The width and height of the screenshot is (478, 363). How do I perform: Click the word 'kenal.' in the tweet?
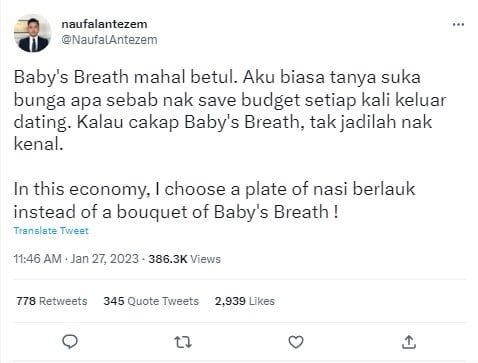click(x=38, y=144)
